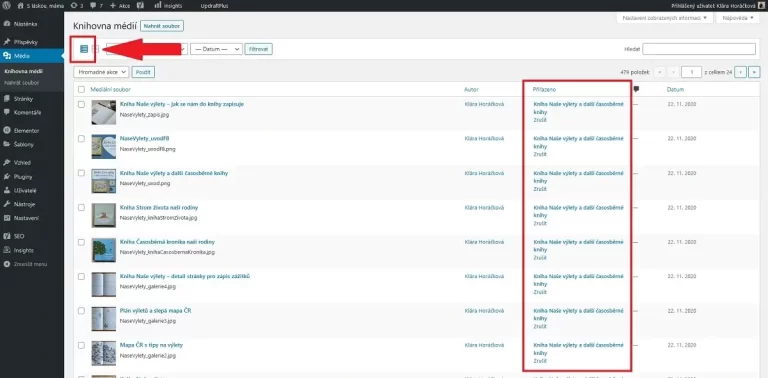This screenshot has width=768, height=378.
Task: Tick checkbox for Mapa ČR s tipy na výlety
Action: tap(81, 345)
